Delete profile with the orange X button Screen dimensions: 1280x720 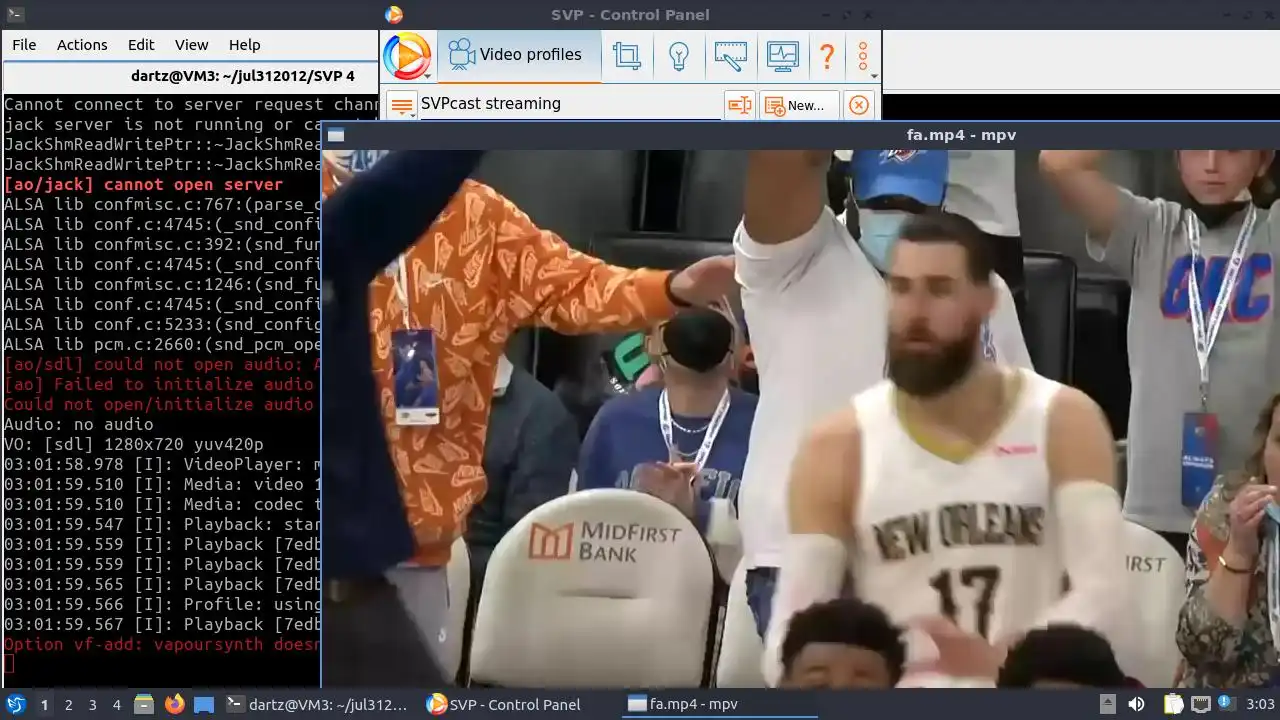pyautogui.click(x=859, y=105)
